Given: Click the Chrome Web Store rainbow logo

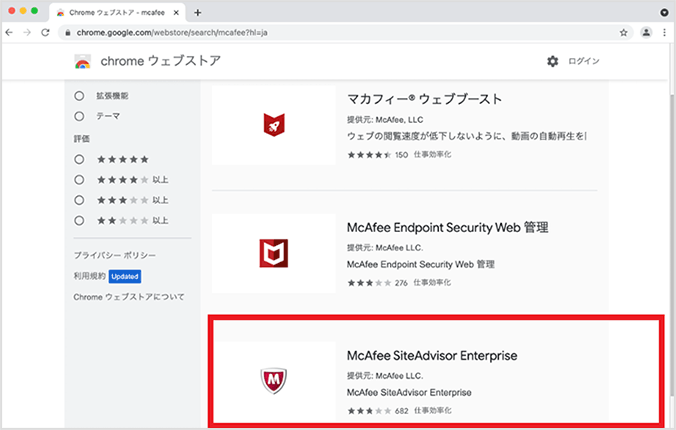Looking at the screenshot, I should (82, 62).
